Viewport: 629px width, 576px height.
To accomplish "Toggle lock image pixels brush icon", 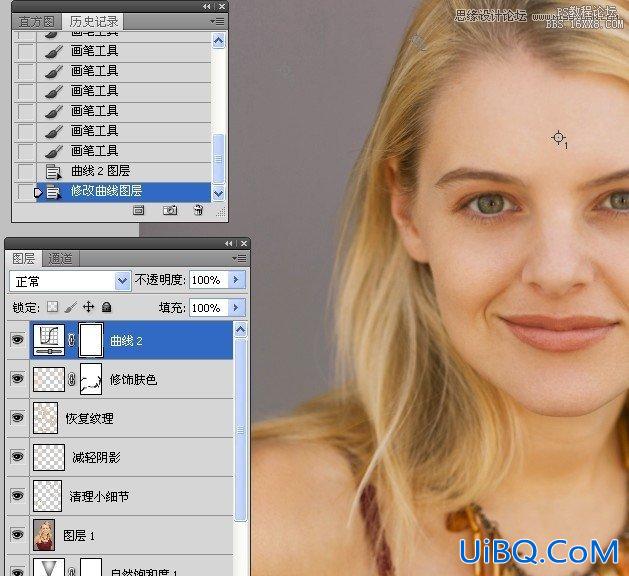I will pyautogui.click(x=71, y=307).
